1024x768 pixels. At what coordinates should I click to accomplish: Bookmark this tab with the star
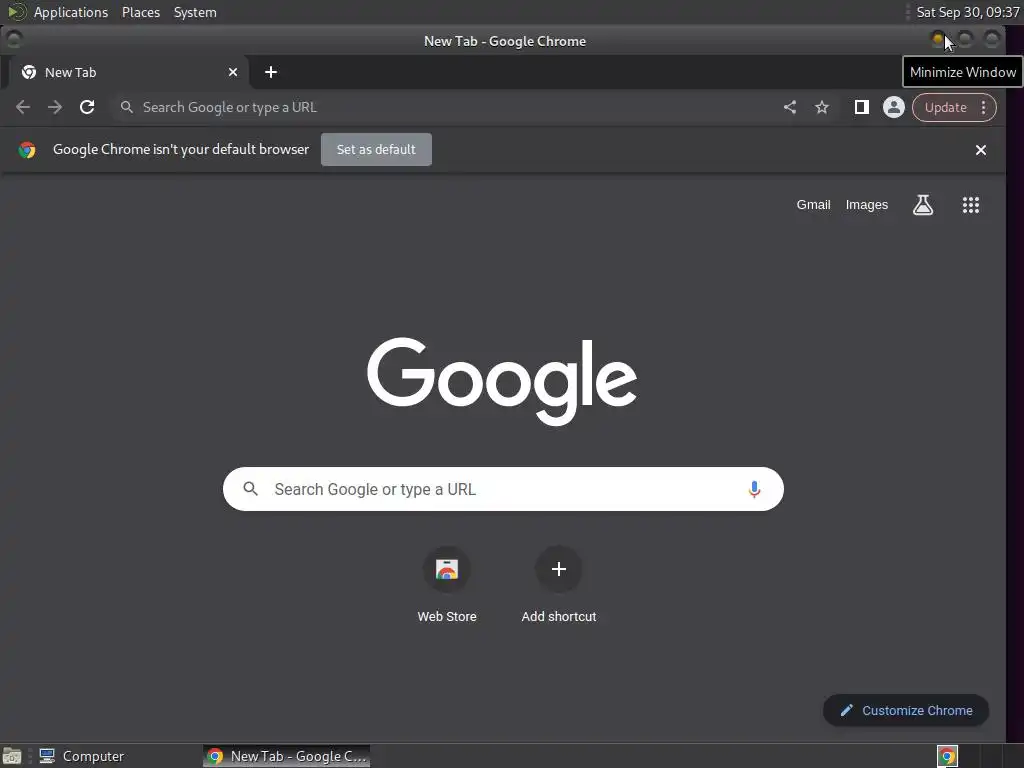click(822, 107)
